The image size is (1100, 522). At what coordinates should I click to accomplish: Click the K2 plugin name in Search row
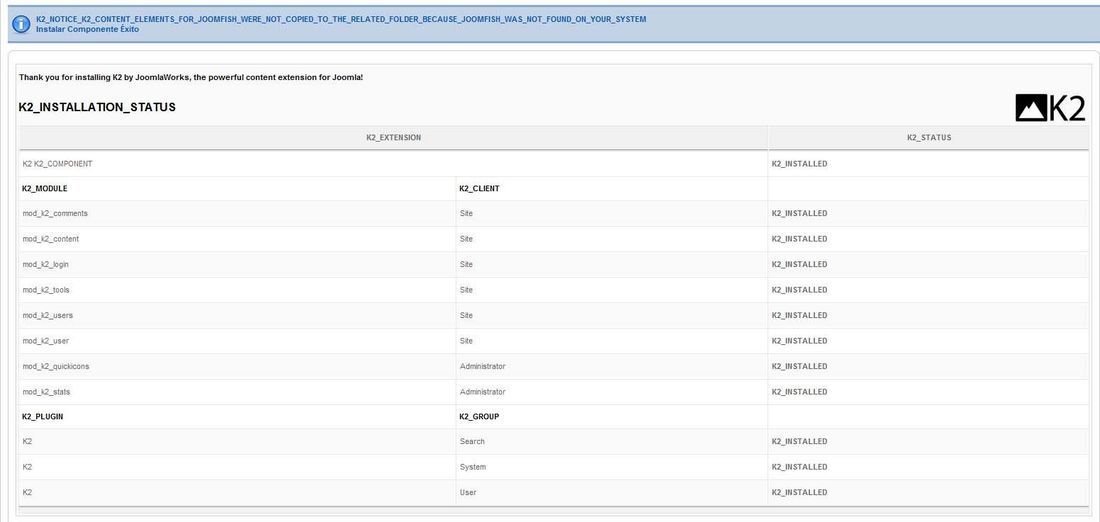coord(27,441)
